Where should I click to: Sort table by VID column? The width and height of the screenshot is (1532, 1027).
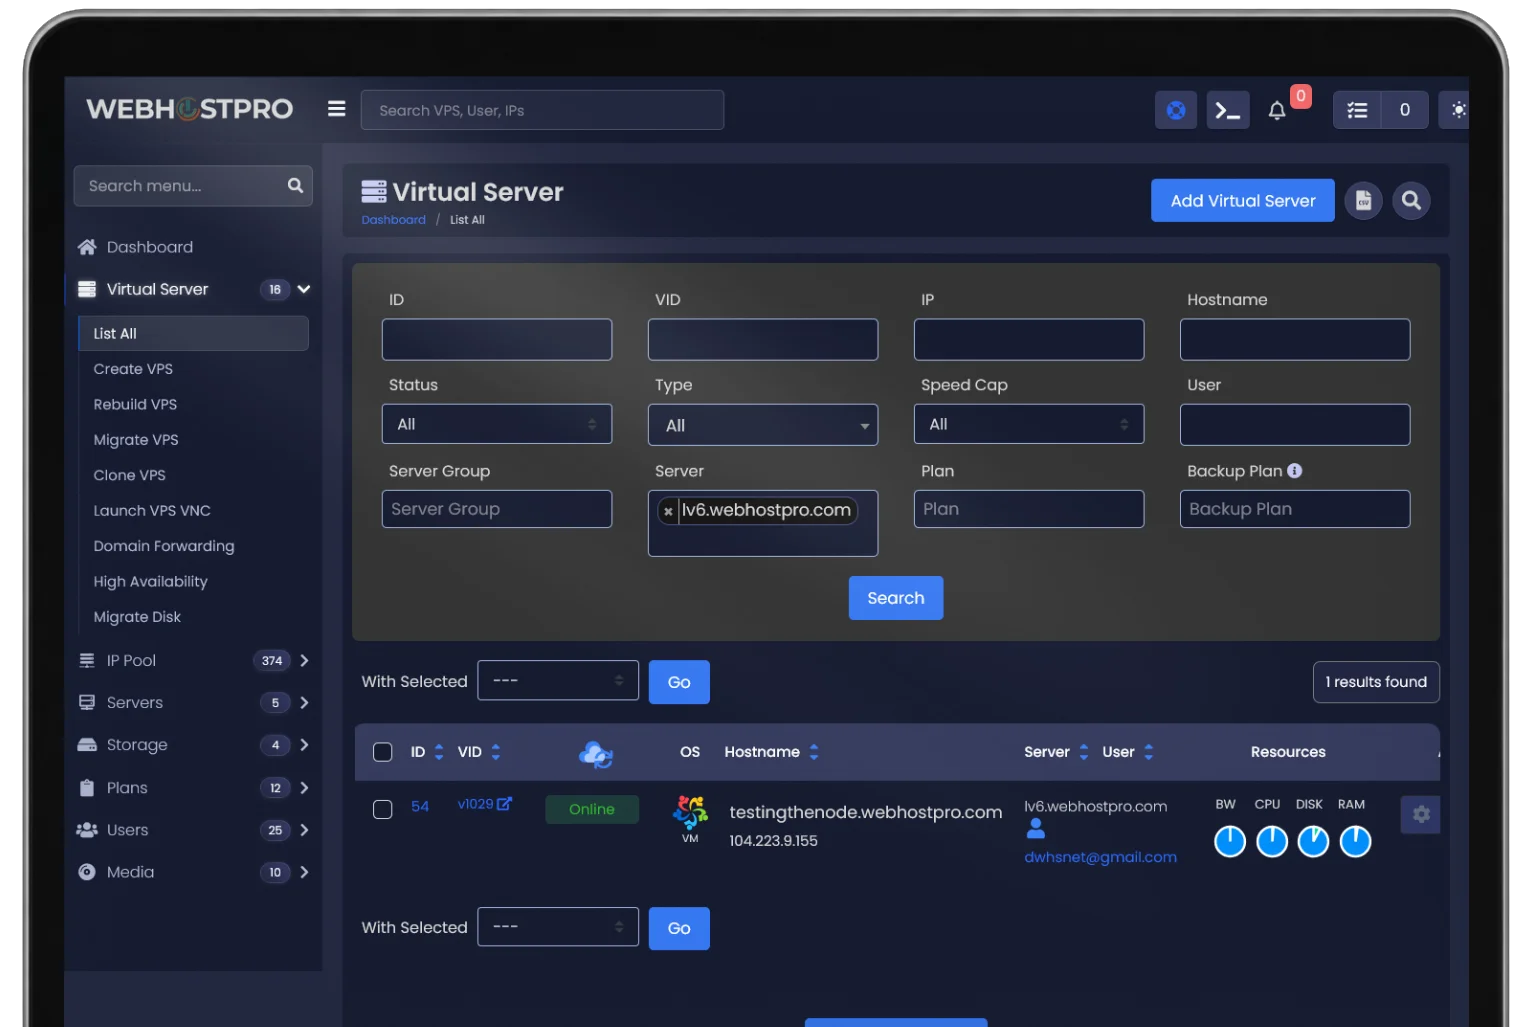point(496,752)
